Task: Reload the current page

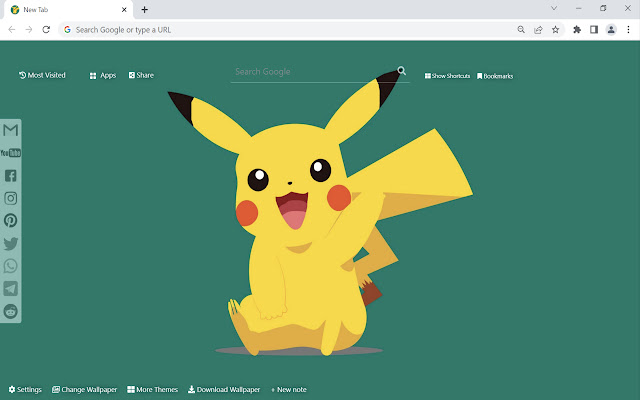Action: click(46, 29)
